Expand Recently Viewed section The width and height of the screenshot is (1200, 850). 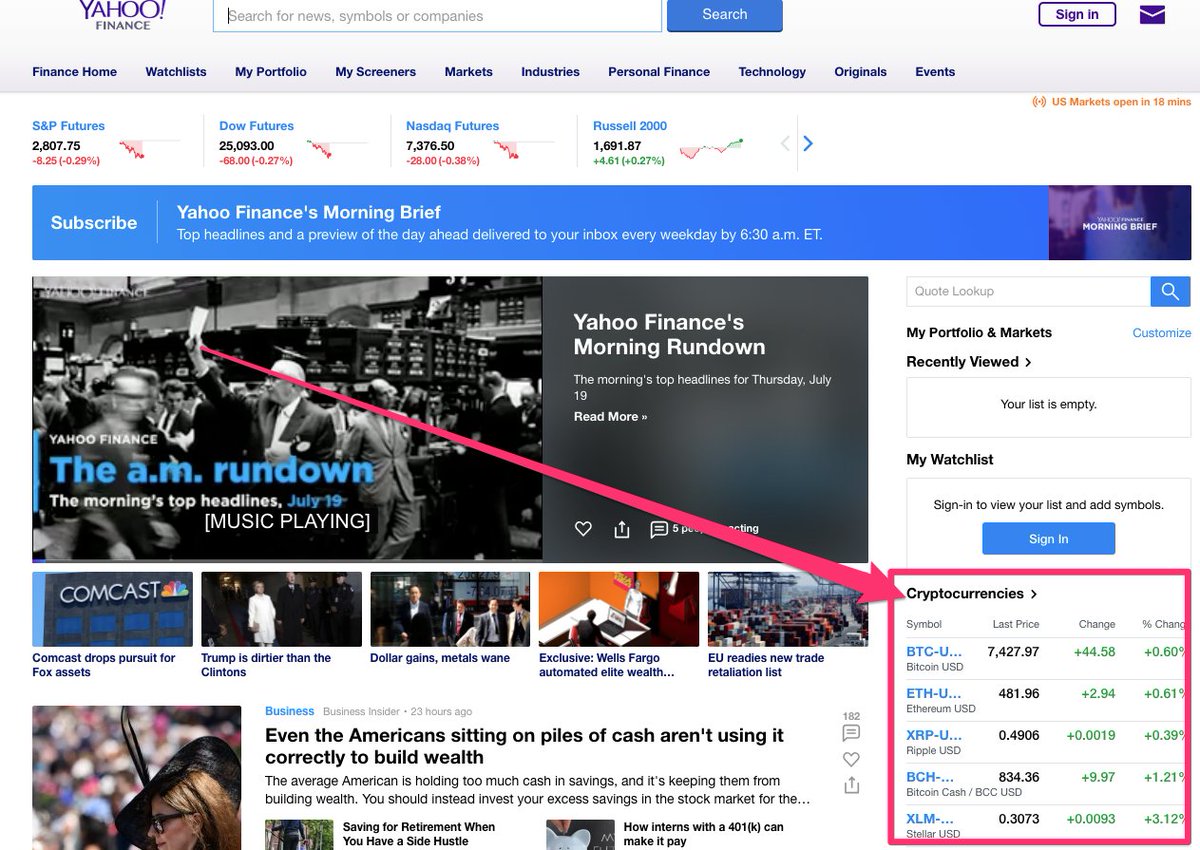(969, 362)
